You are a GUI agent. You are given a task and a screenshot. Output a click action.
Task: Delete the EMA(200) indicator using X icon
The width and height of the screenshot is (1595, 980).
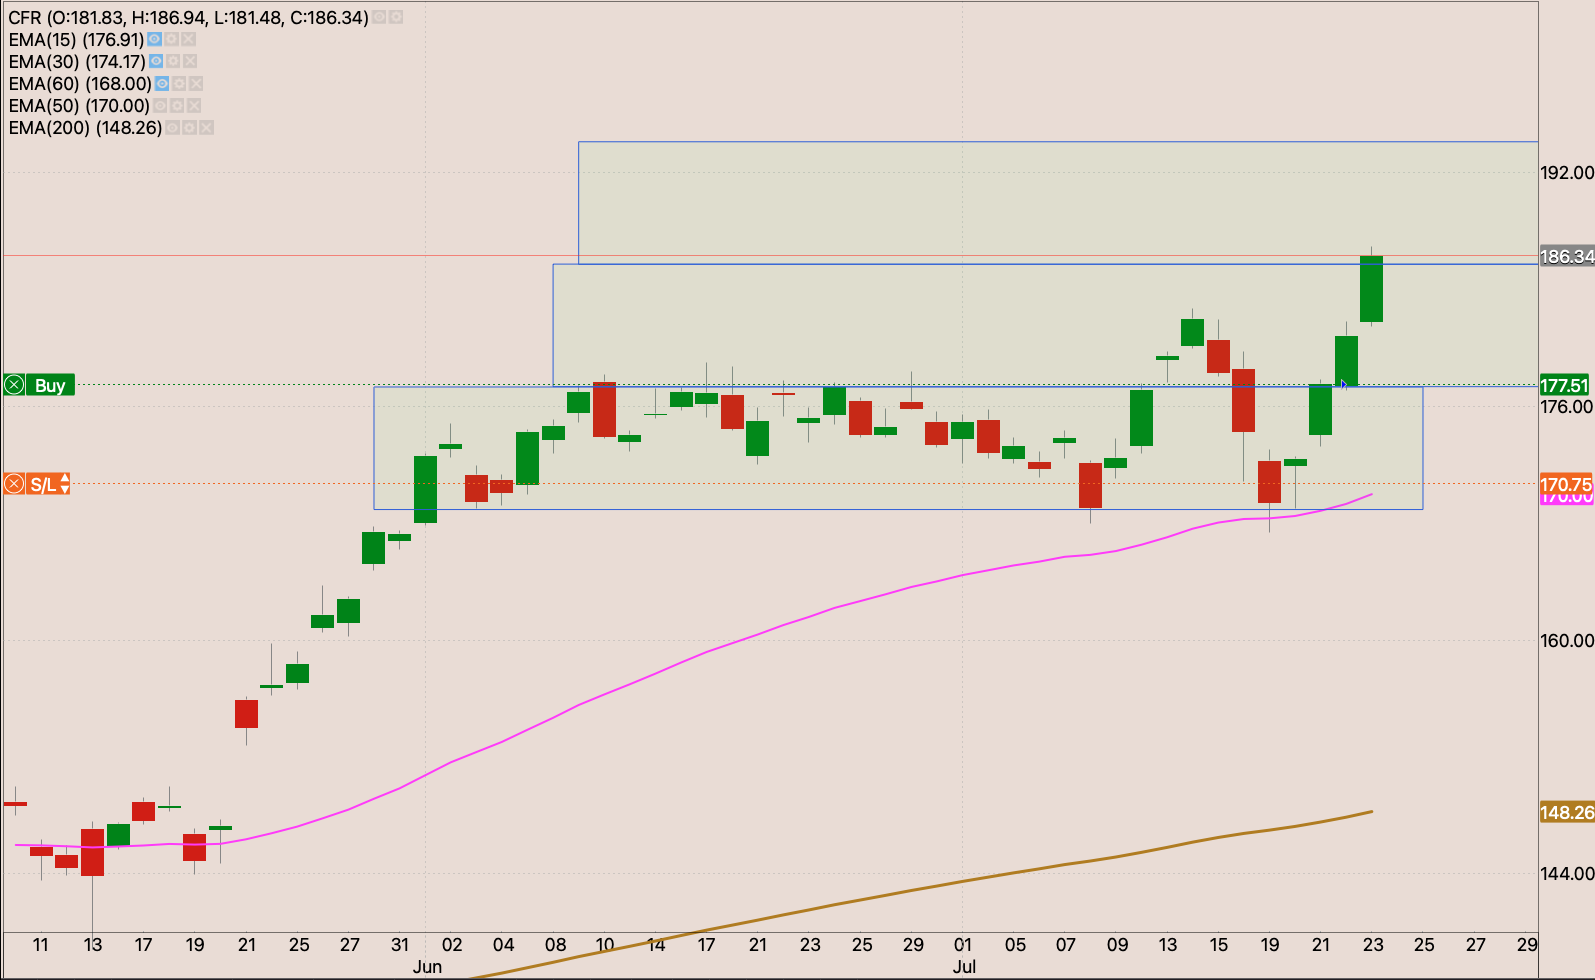pos(206,128)
